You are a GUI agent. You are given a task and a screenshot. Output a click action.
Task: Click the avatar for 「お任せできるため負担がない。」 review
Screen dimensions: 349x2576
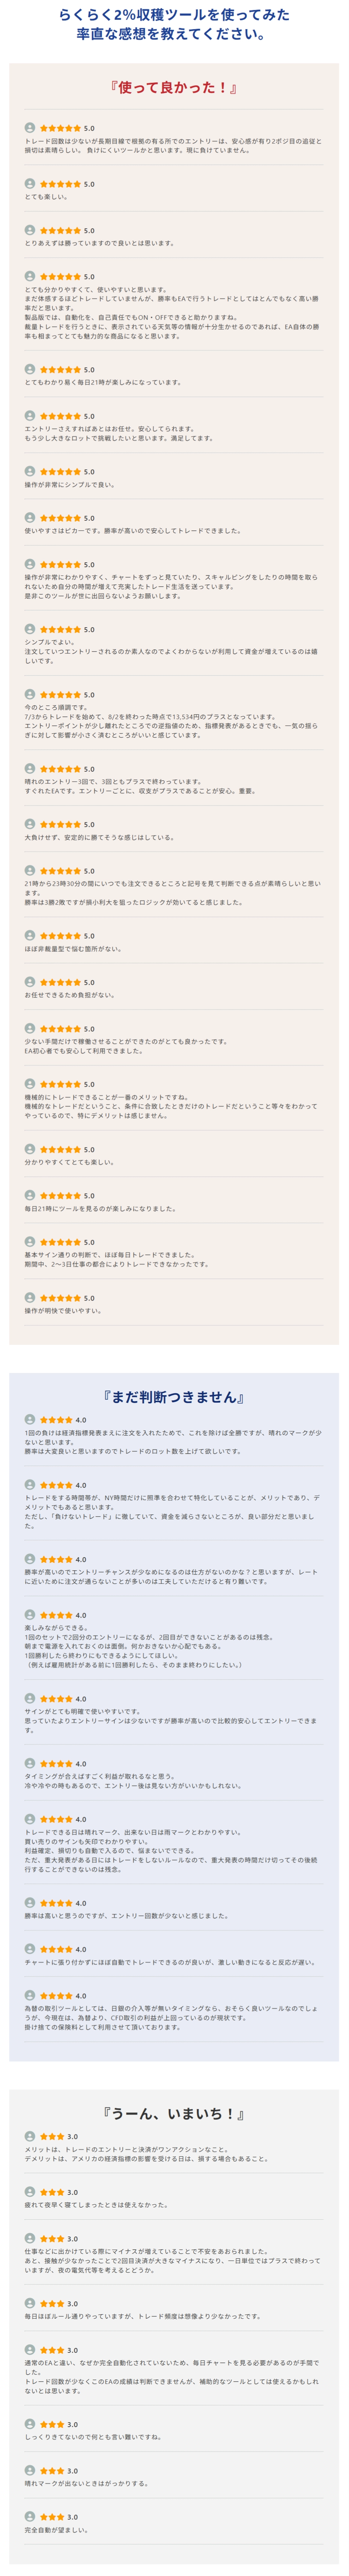[30, 982]
